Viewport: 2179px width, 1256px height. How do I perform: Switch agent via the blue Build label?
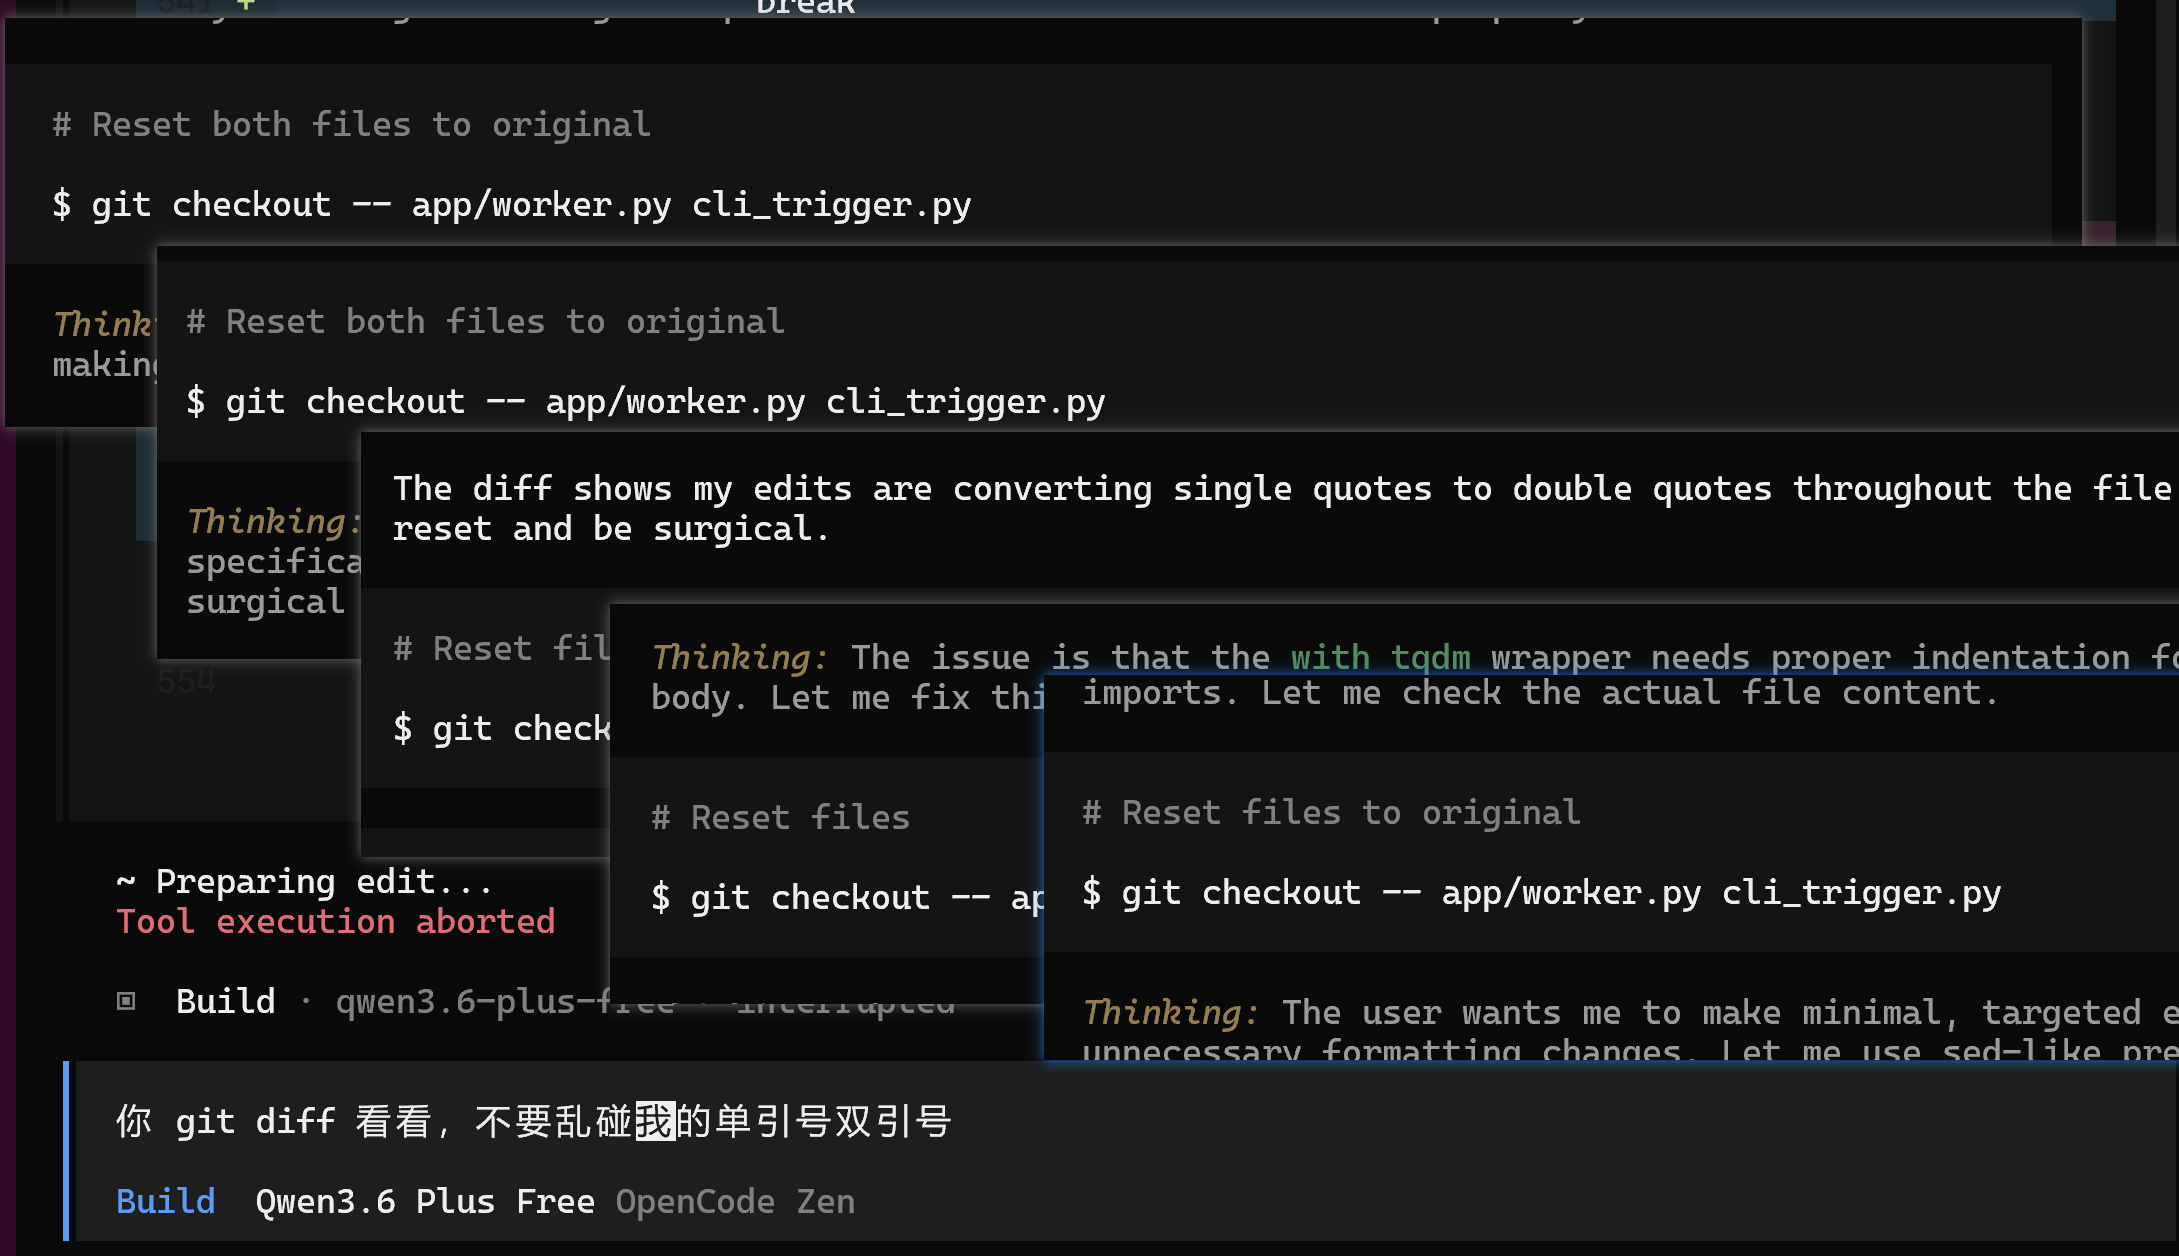166,1201
